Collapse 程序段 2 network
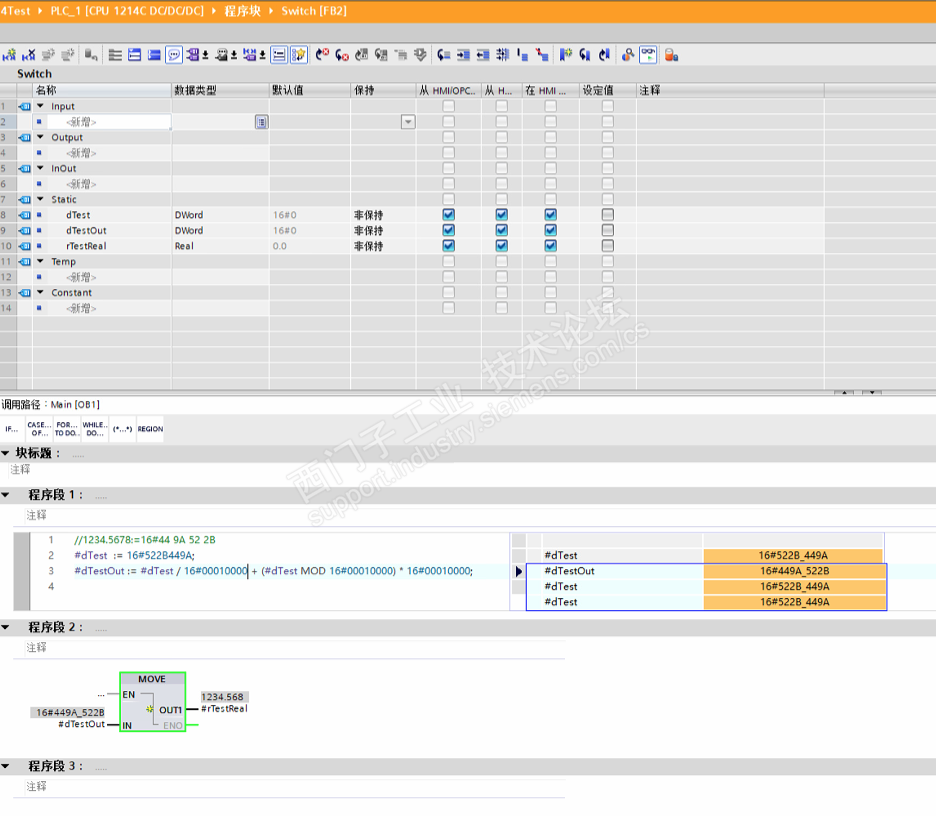936x816 pixels. [6, 627]
